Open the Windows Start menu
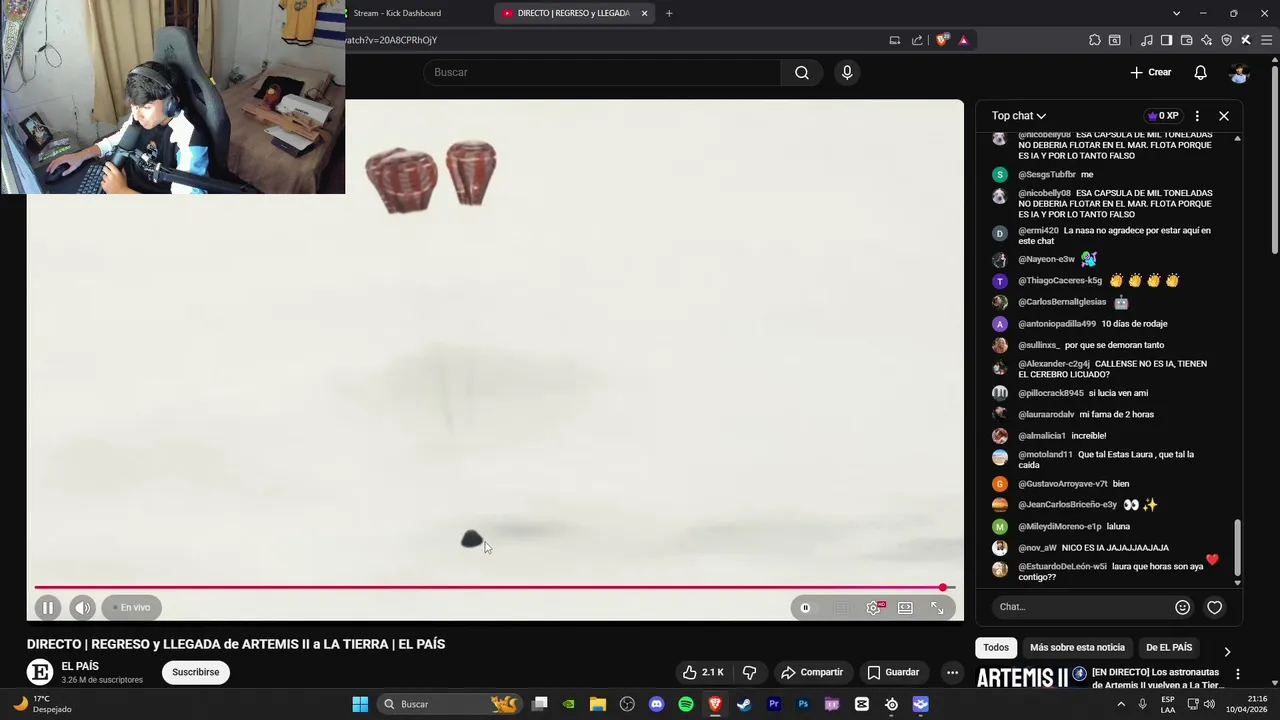Image resolution: width=1280 pixels, height=720 pixels. point(360,704)
